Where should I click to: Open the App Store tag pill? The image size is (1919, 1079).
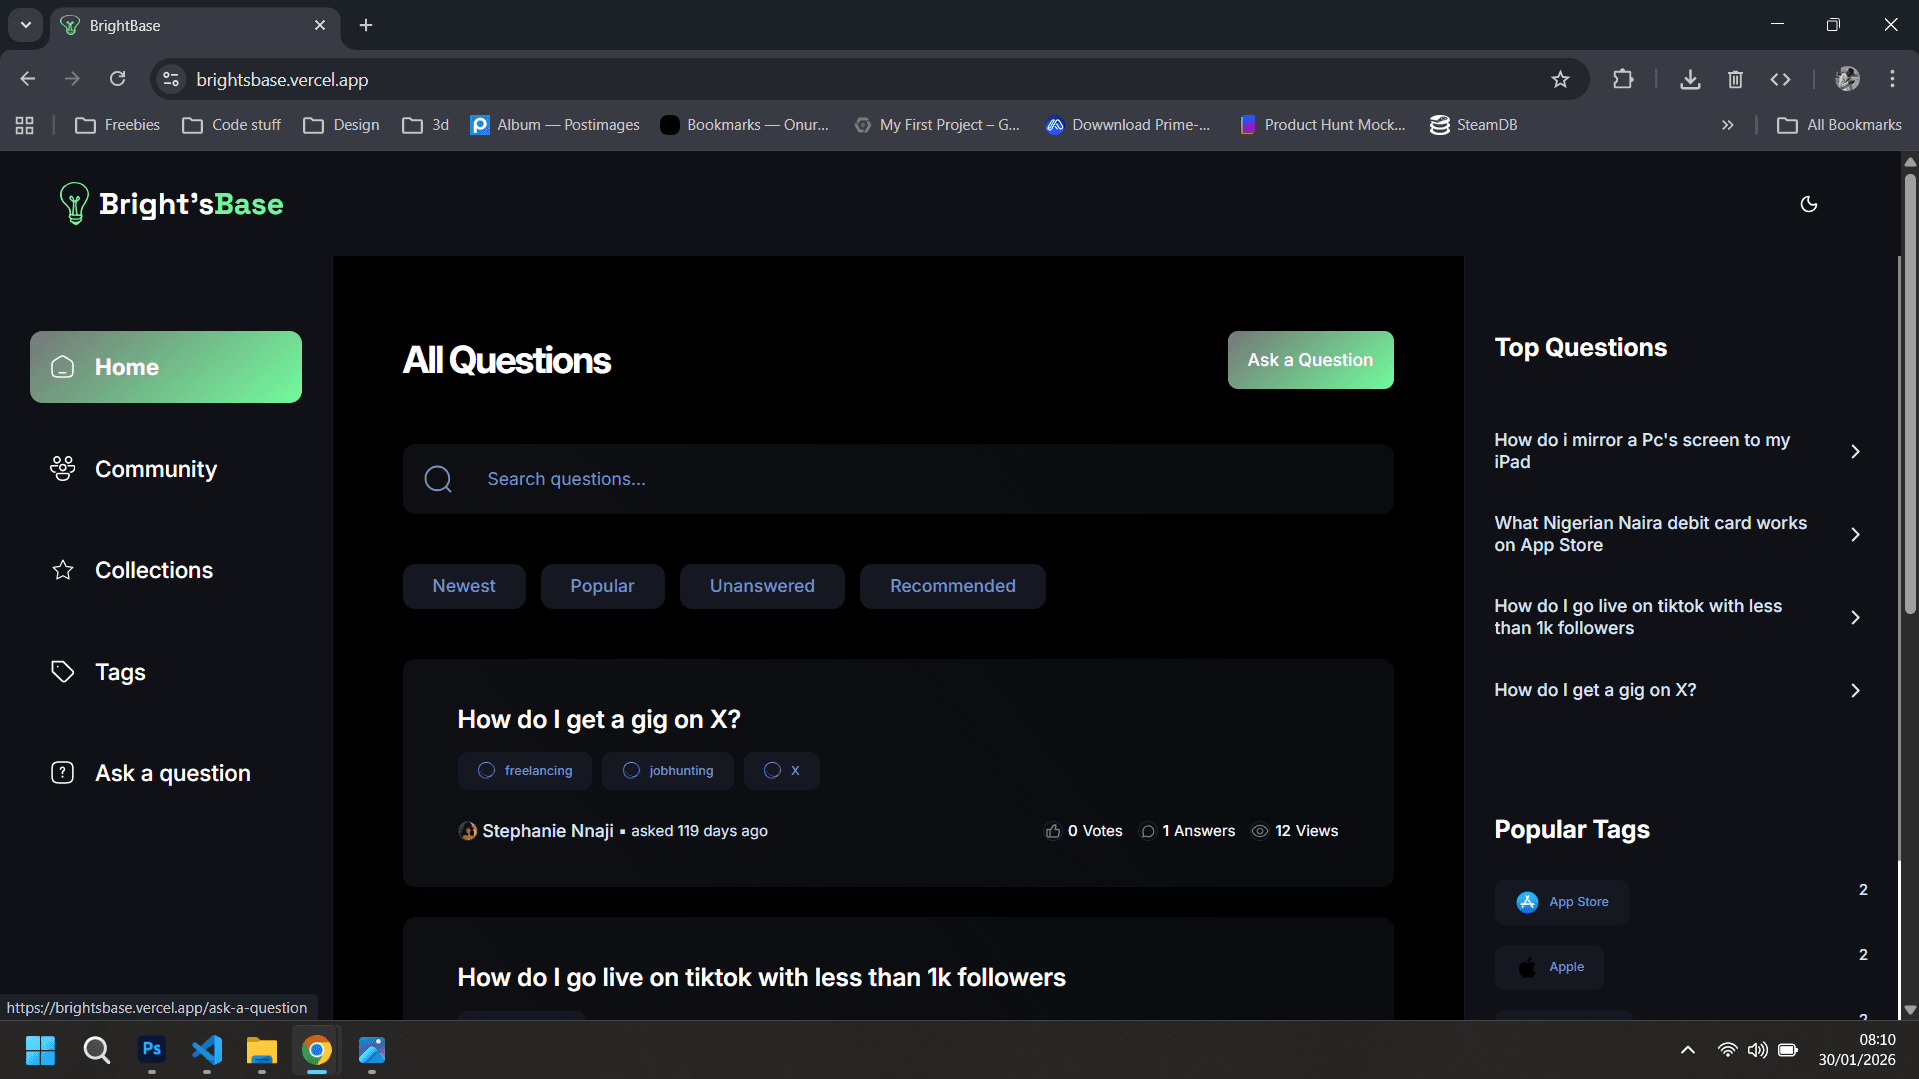[1561, 901]
